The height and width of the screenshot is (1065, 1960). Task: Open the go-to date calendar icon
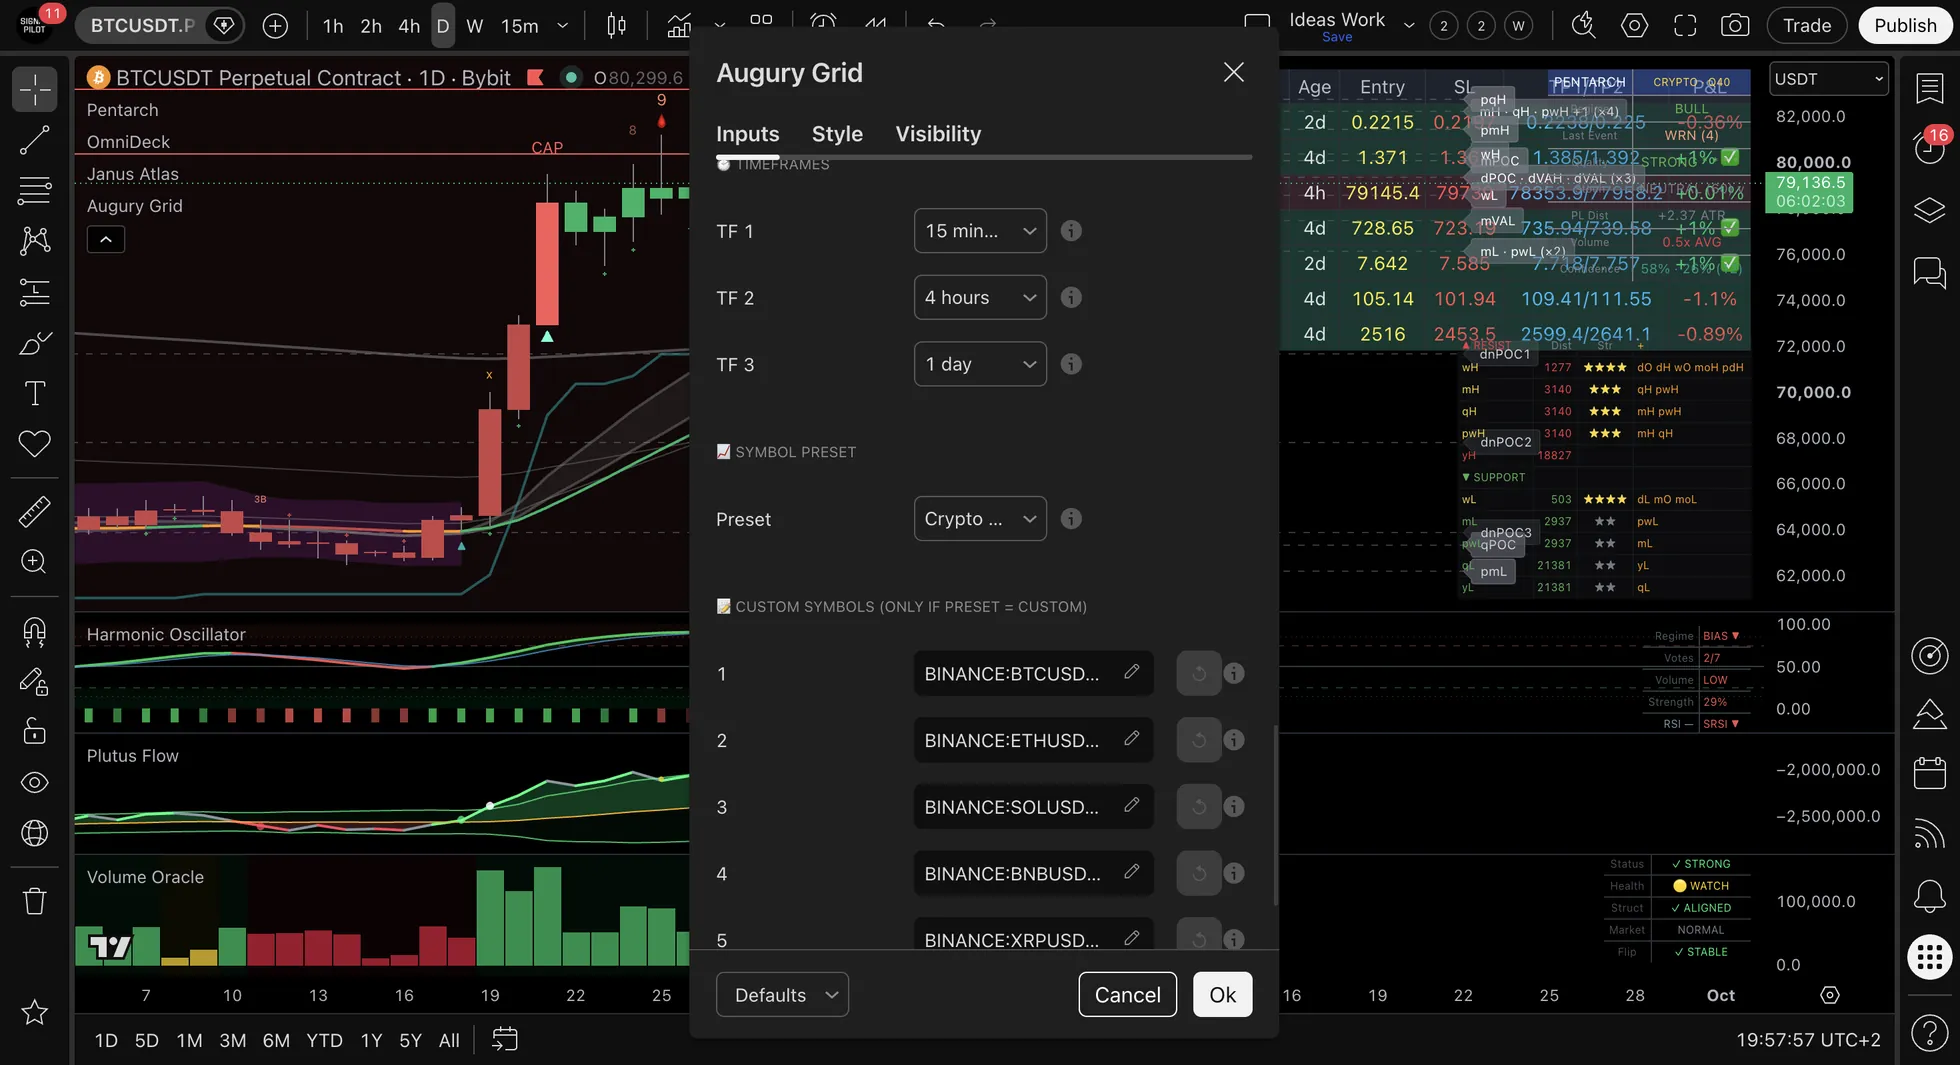(505, 1040)
